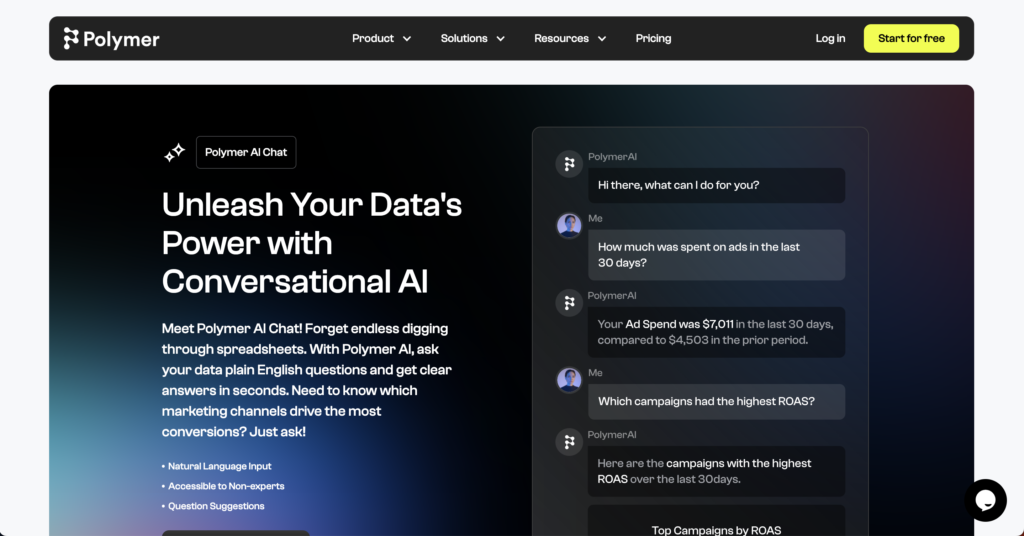This screenshot has height=536, width=1024.
Task: Click the Natural Language Input bullet item
Action: point(219,466)
